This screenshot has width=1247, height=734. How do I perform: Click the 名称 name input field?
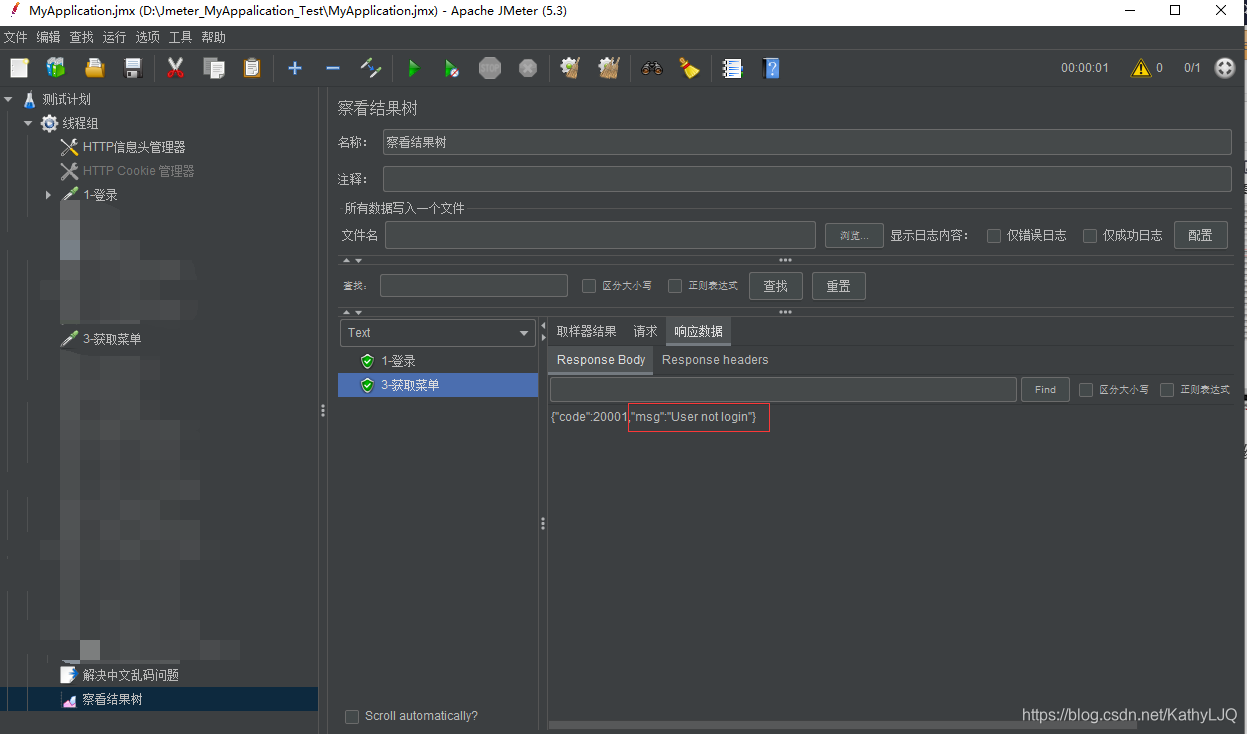(x=807, y=142)
